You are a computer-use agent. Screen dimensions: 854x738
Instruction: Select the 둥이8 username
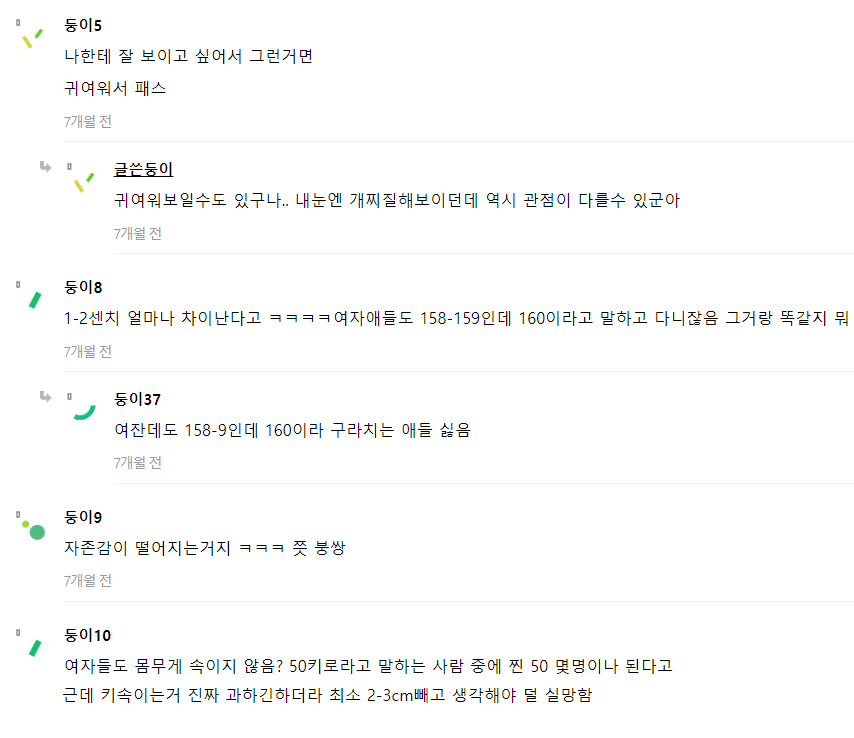(x=83, y=287)
